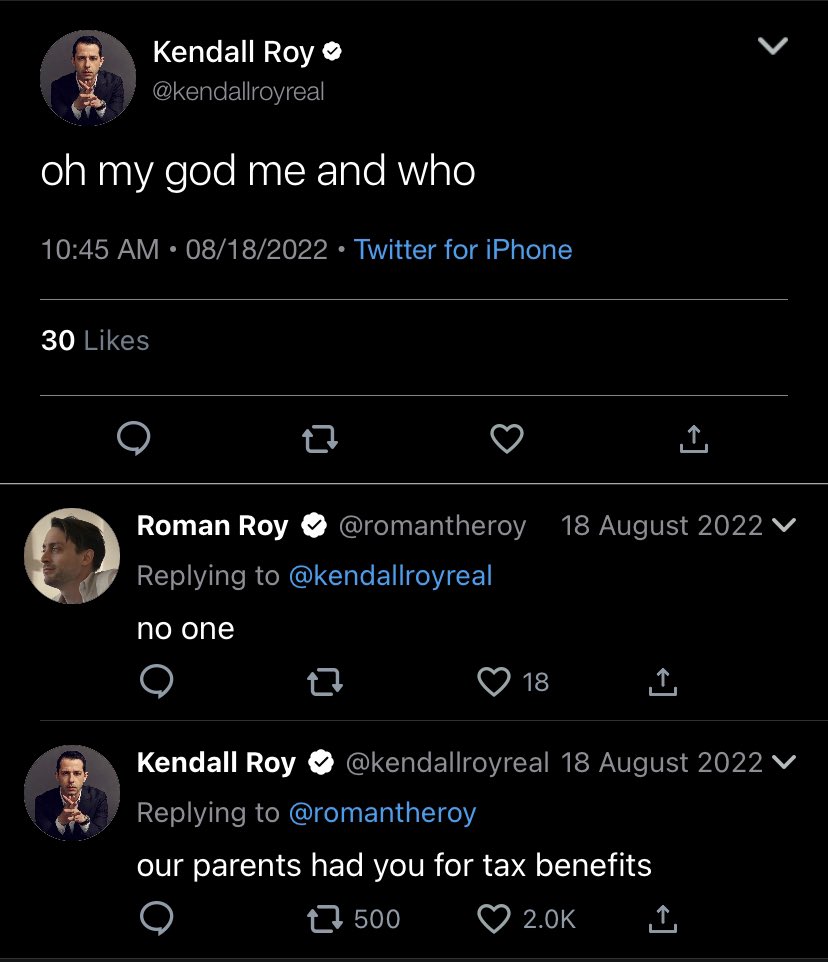Open @kendallroyreal mention in Roman's reply
Image resolution: width=828 pixels, height=962 pixels.
click(390, 575)
